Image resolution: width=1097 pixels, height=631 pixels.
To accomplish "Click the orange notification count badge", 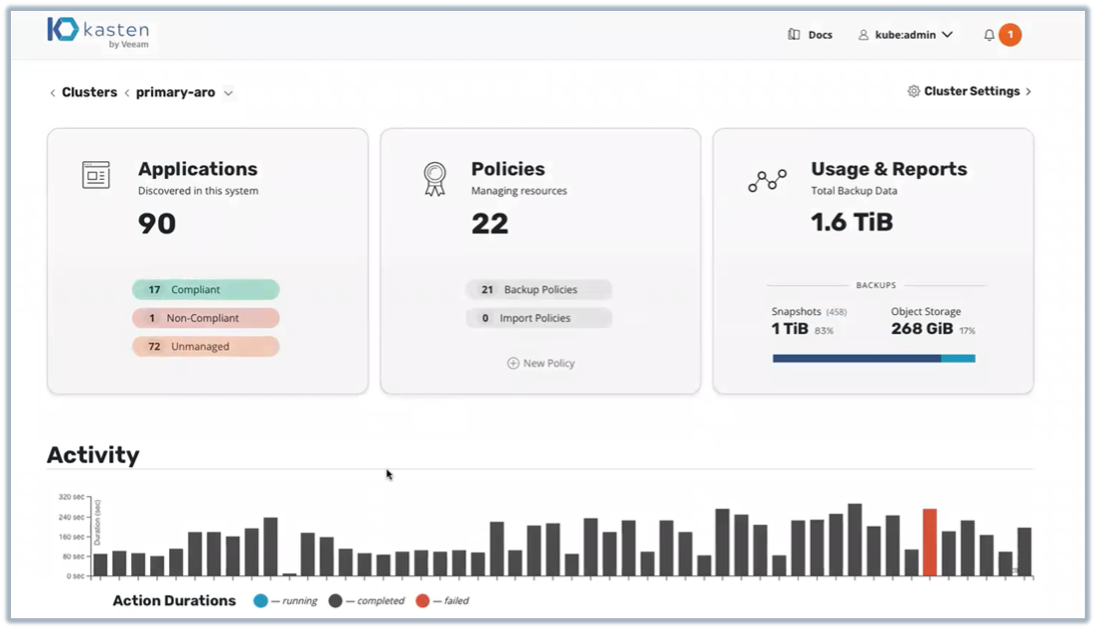I will (1010, 35).
